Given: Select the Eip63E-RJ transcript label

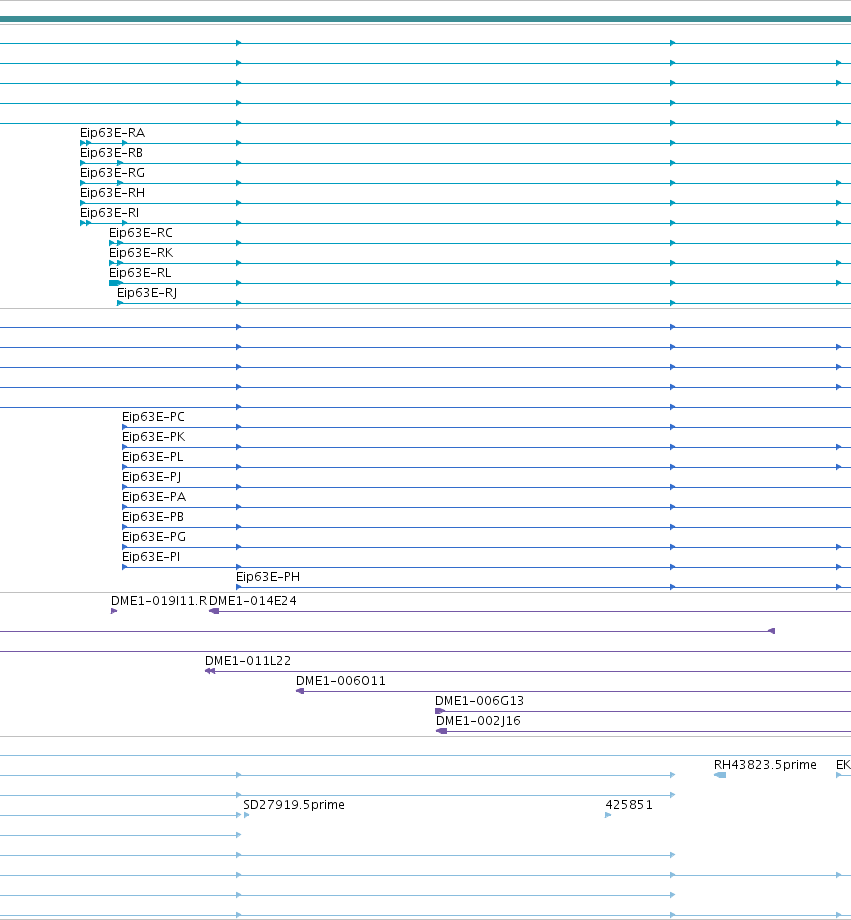Looking at the screenshot, I should click(x=147, y=293).
